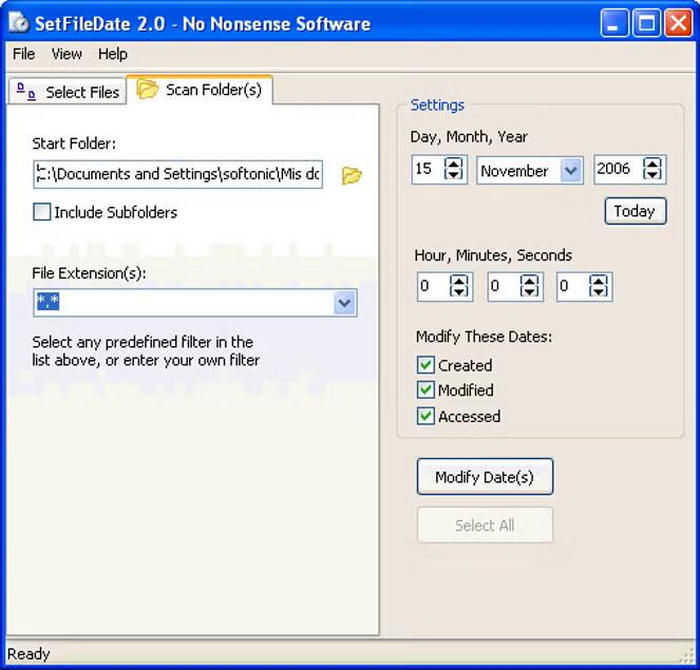The image size is (700, 670).
Task: Open the Help menu
Action: pyautogui.click(x=112, y=54)
